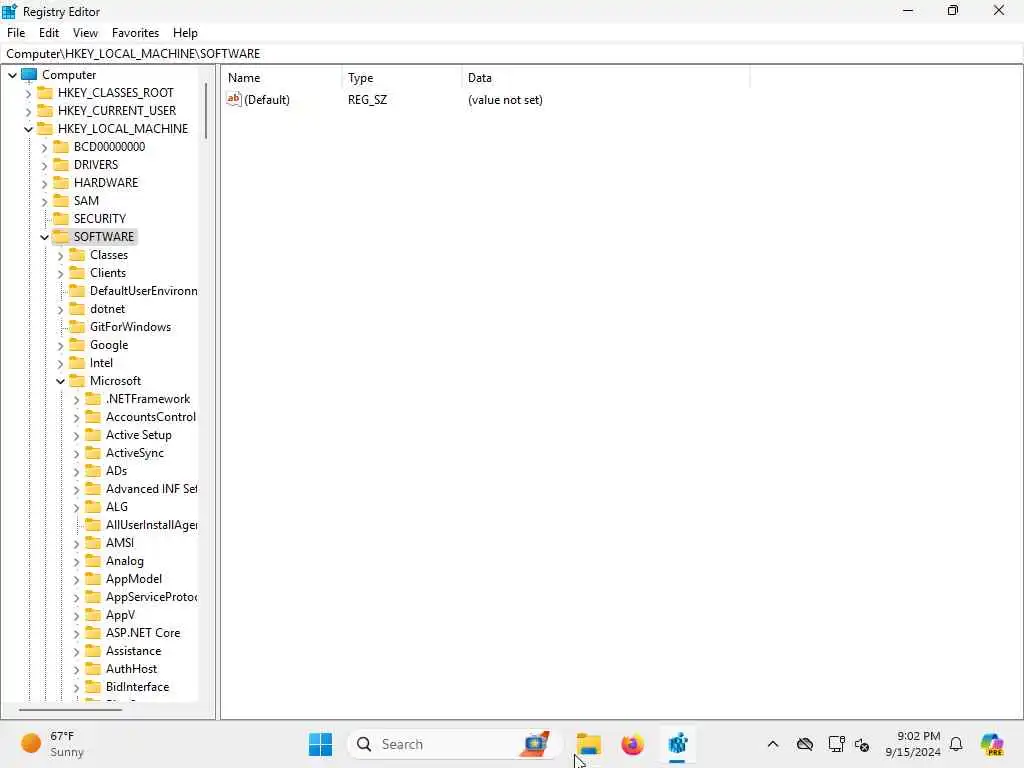Select the ASP.NET Core key

coord(143,633)
